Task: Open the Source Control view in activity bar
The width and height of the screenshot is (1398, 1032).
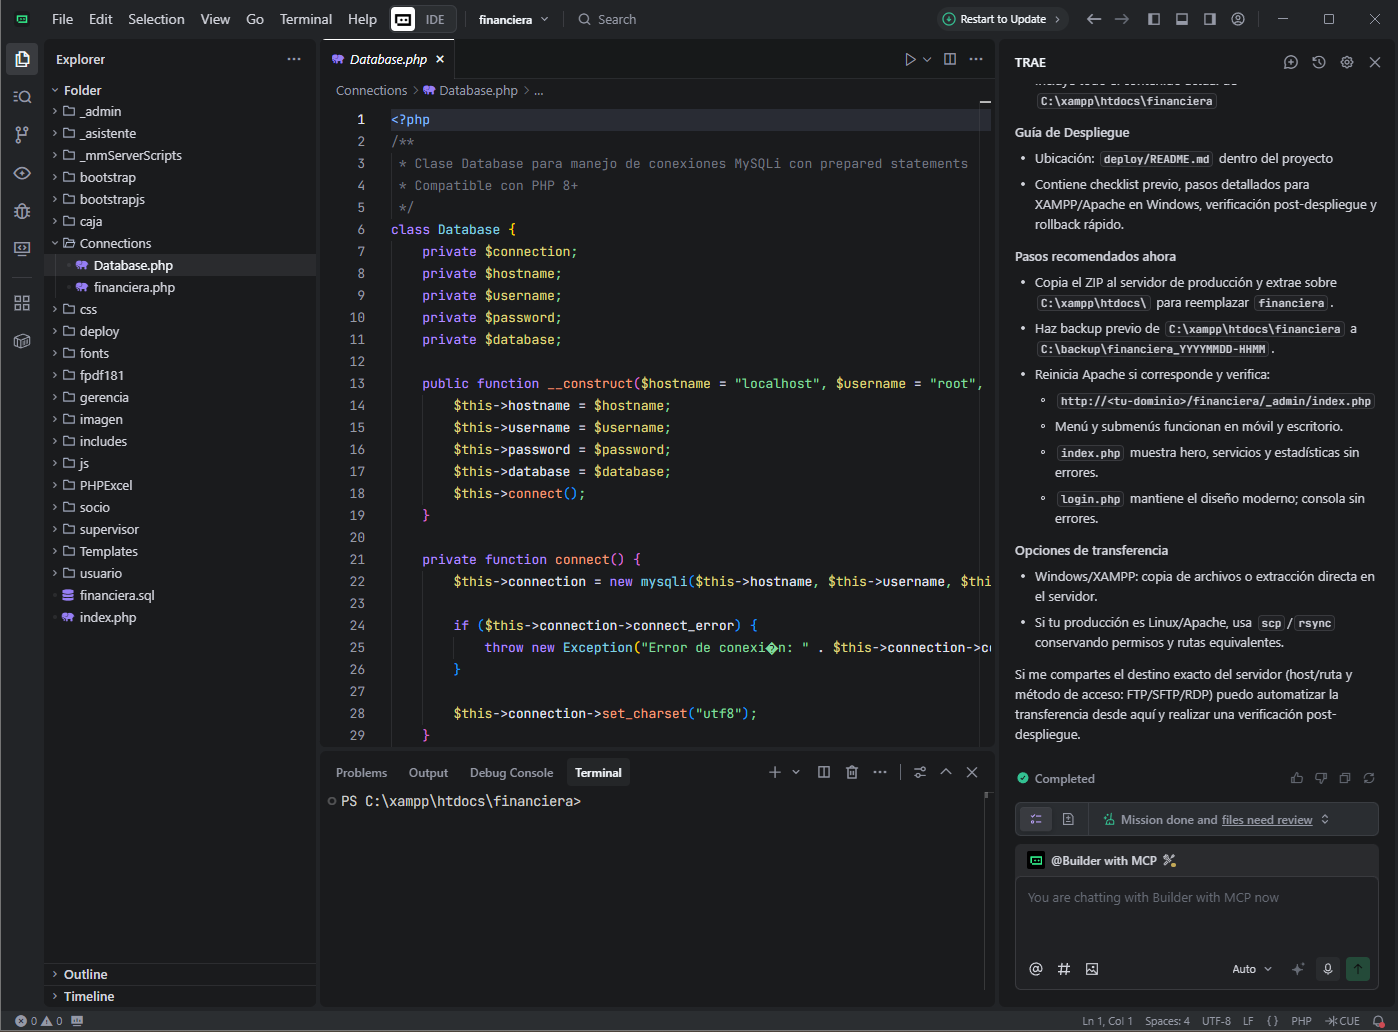Action: click(x=22, y=134)
